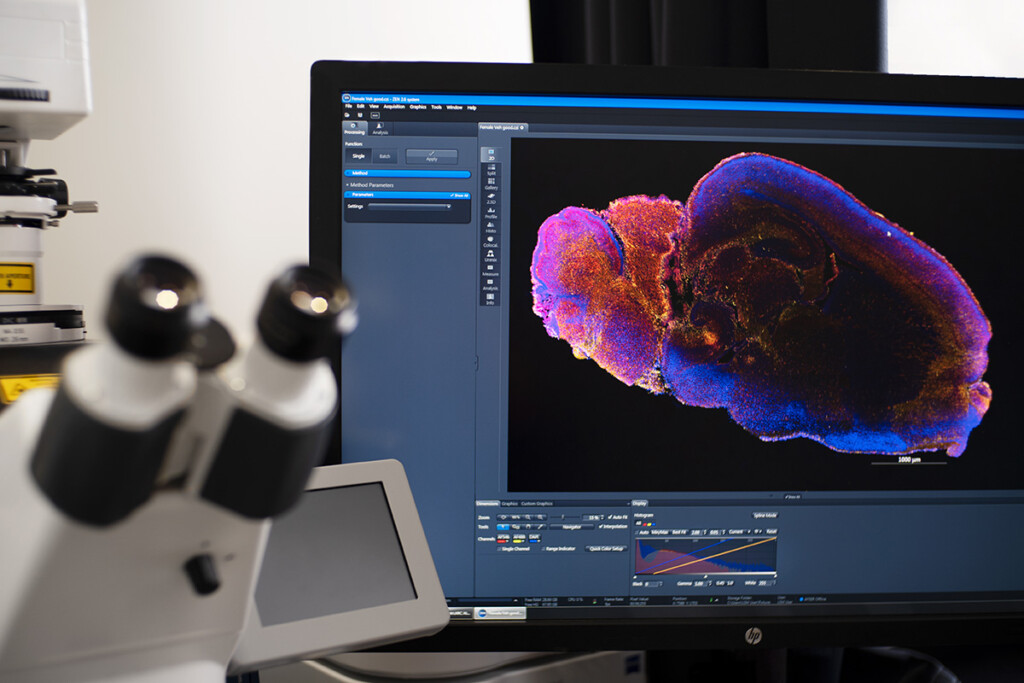Open the Profile view

tap(491, 215)
